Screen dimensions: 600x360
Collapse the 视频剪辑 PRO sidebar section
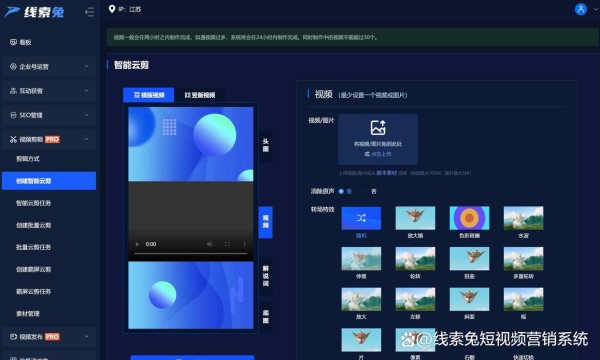coord(49,139)
